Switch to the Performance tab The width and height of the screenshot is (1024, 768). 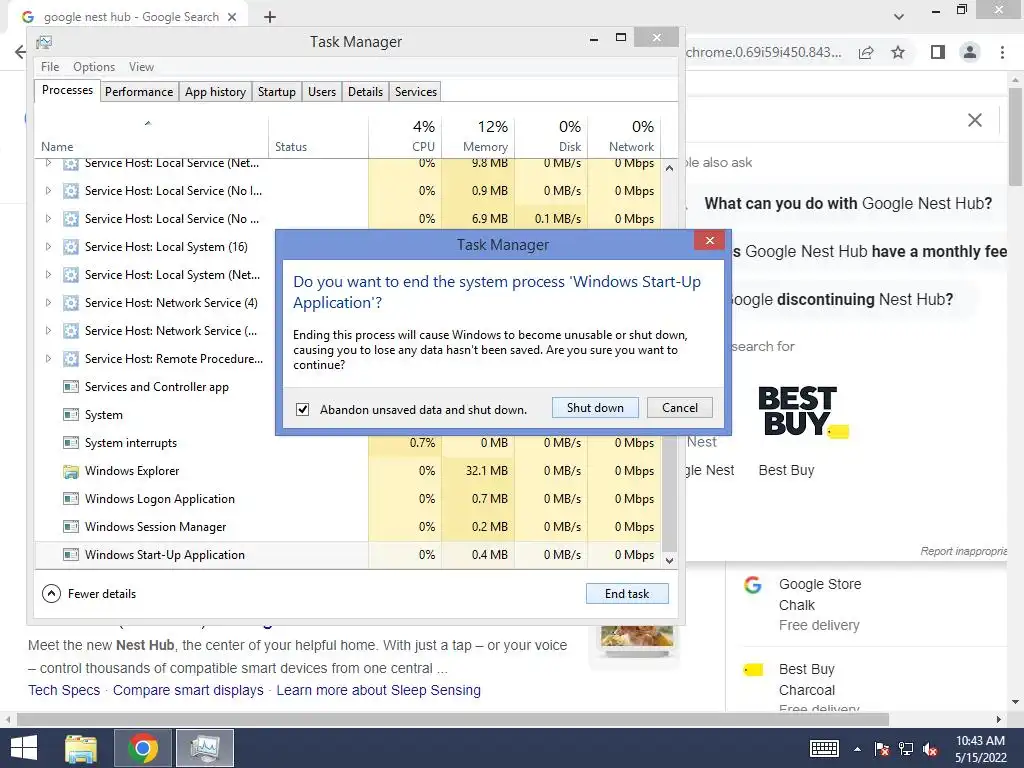click(x=139, y=91)
